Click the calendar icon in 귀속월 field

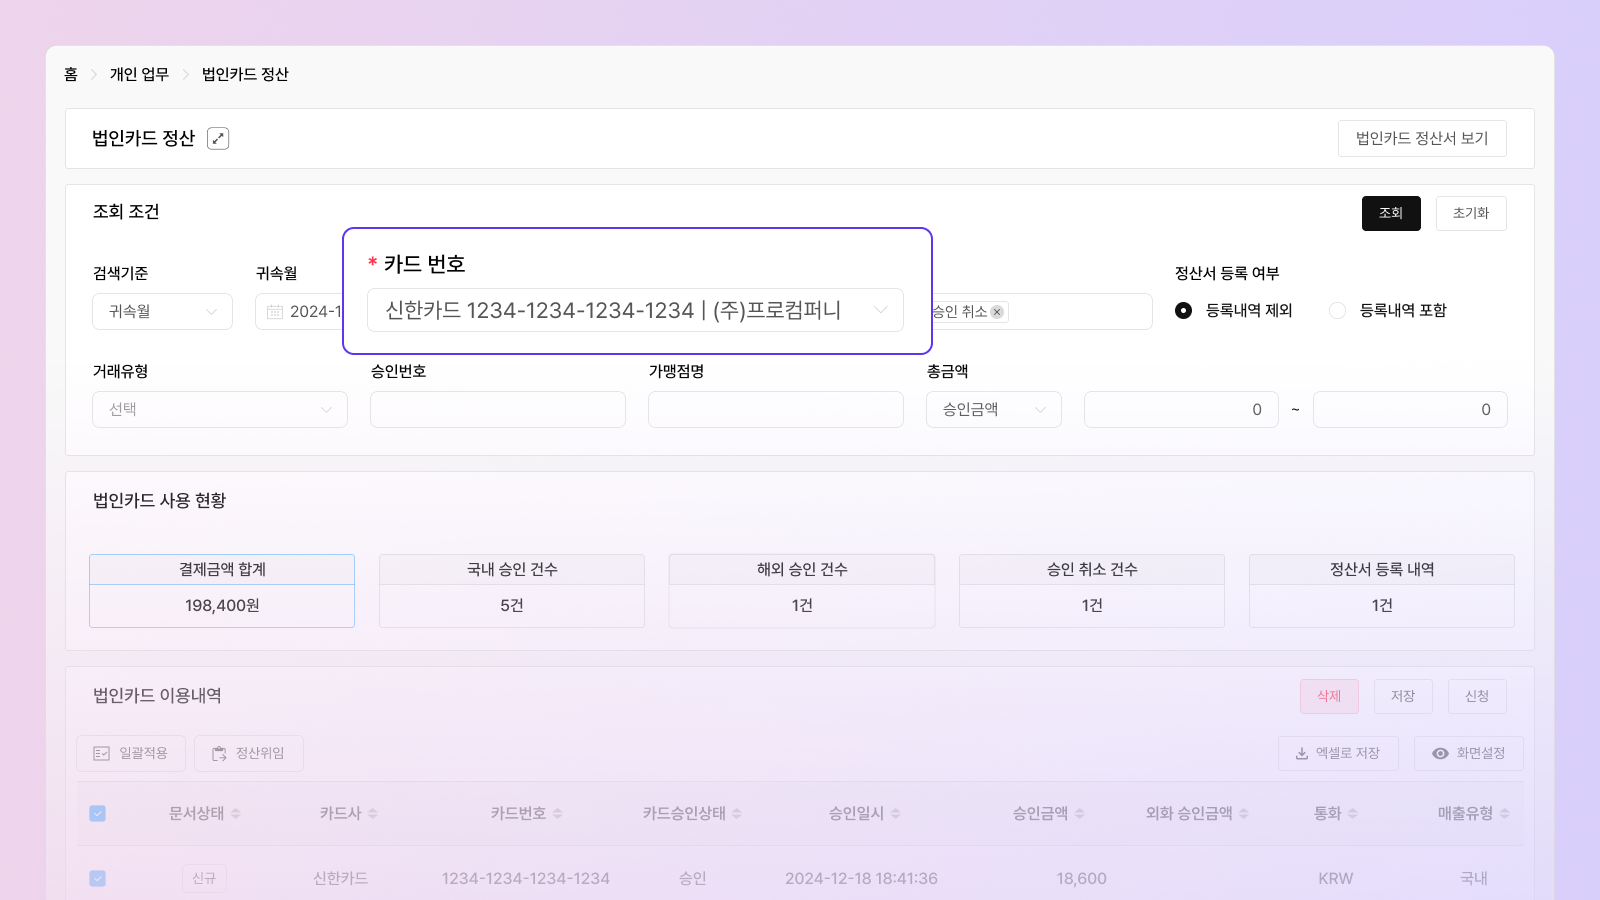(x=275, y=312)
